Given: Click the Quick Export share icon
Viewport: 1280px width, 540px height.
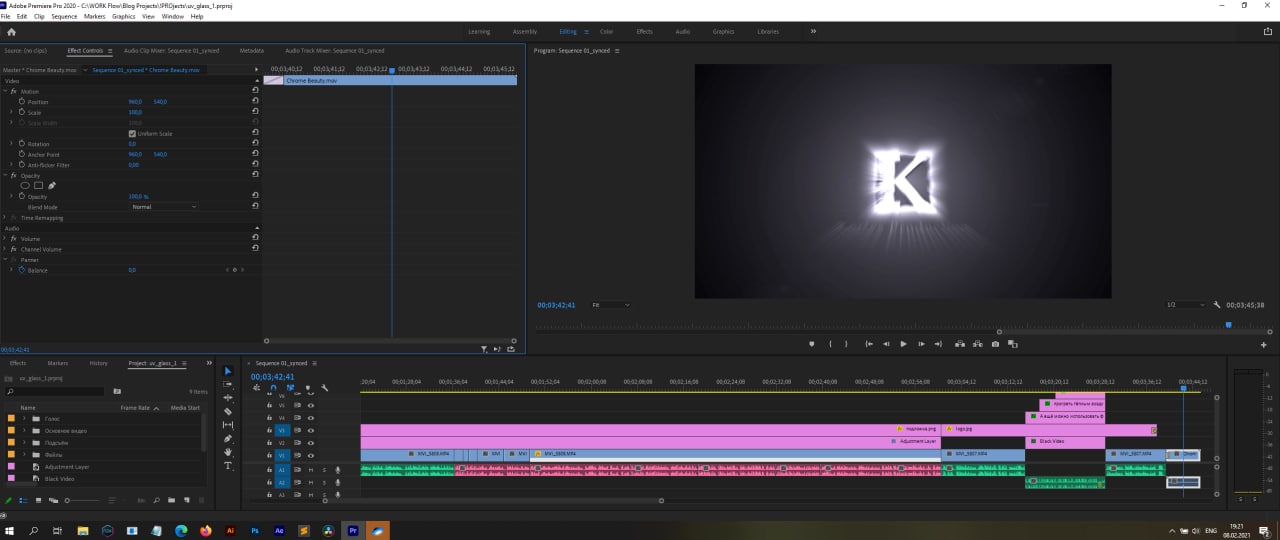Looking at the screenshot, I should click(x=1267, y=32).
